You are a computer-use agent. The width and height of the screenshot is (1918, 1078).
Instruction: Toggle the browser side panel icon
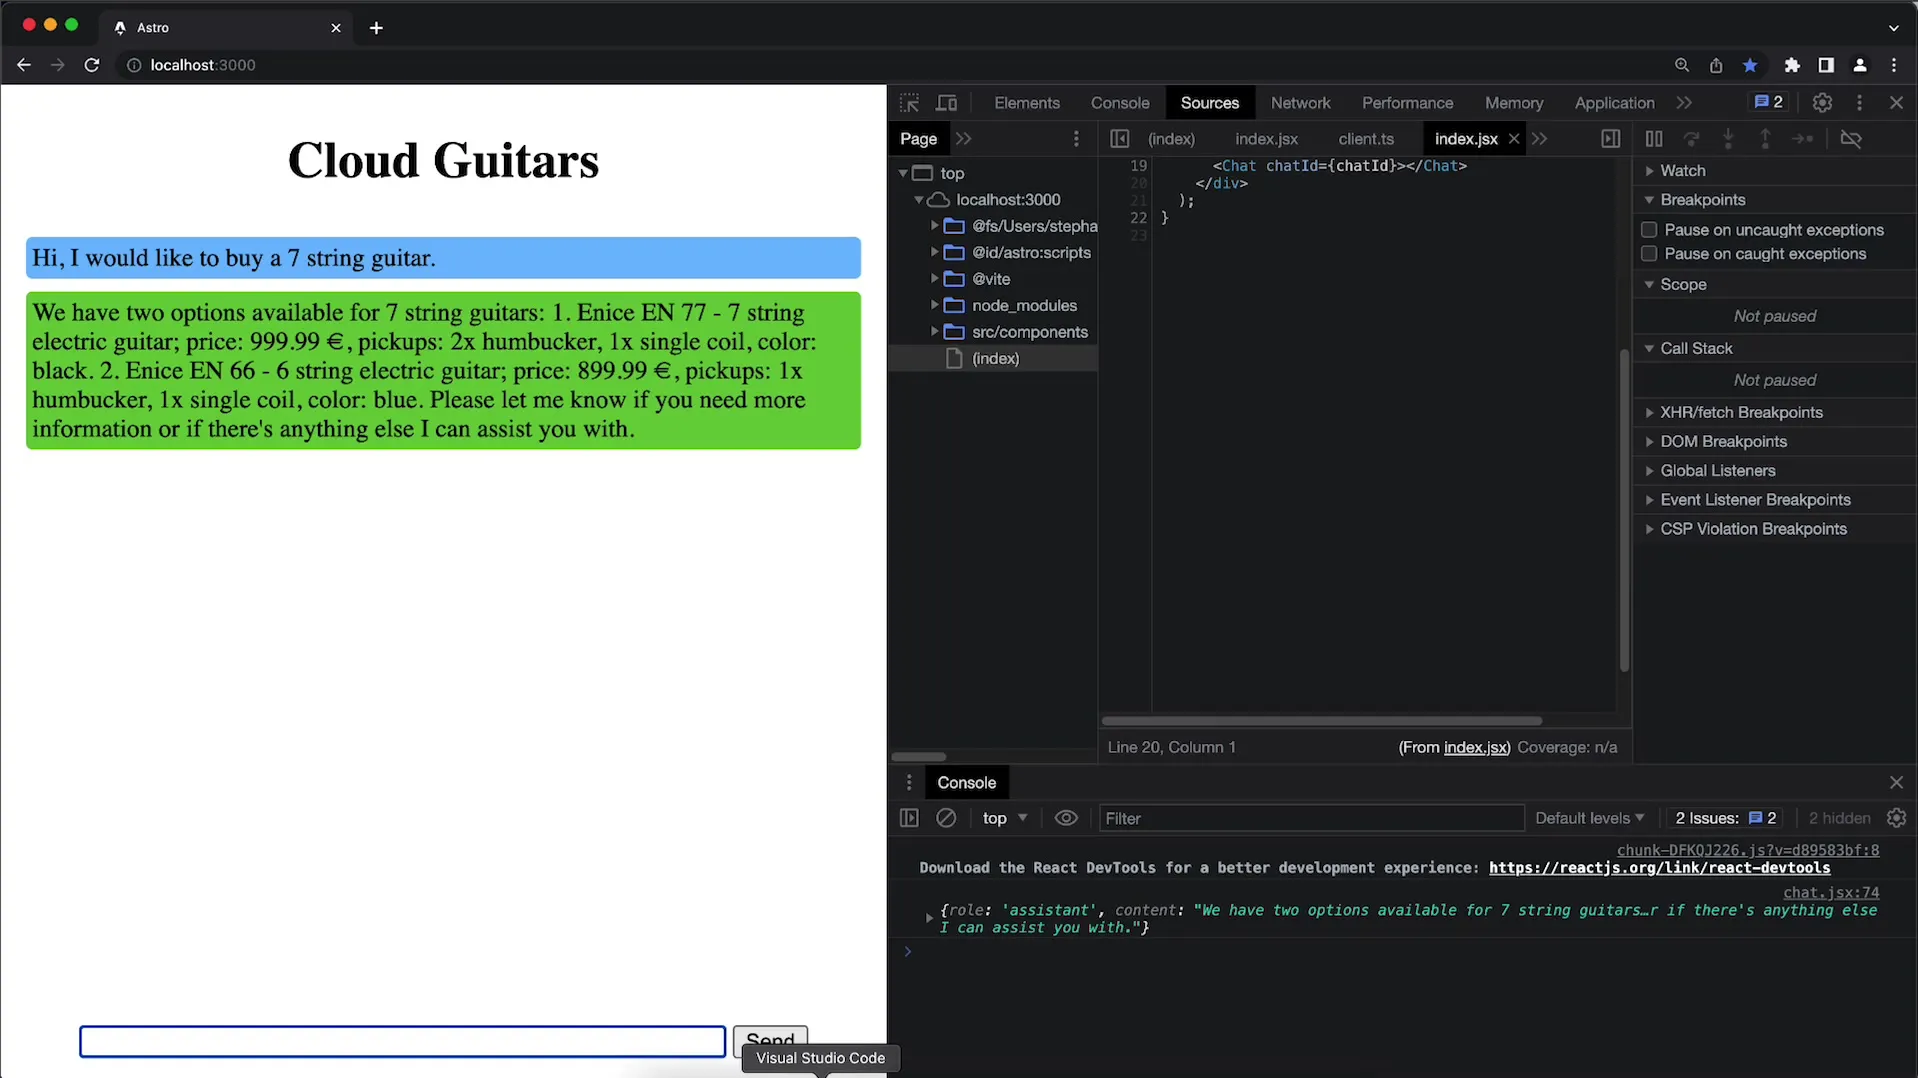click(1826, 65)
